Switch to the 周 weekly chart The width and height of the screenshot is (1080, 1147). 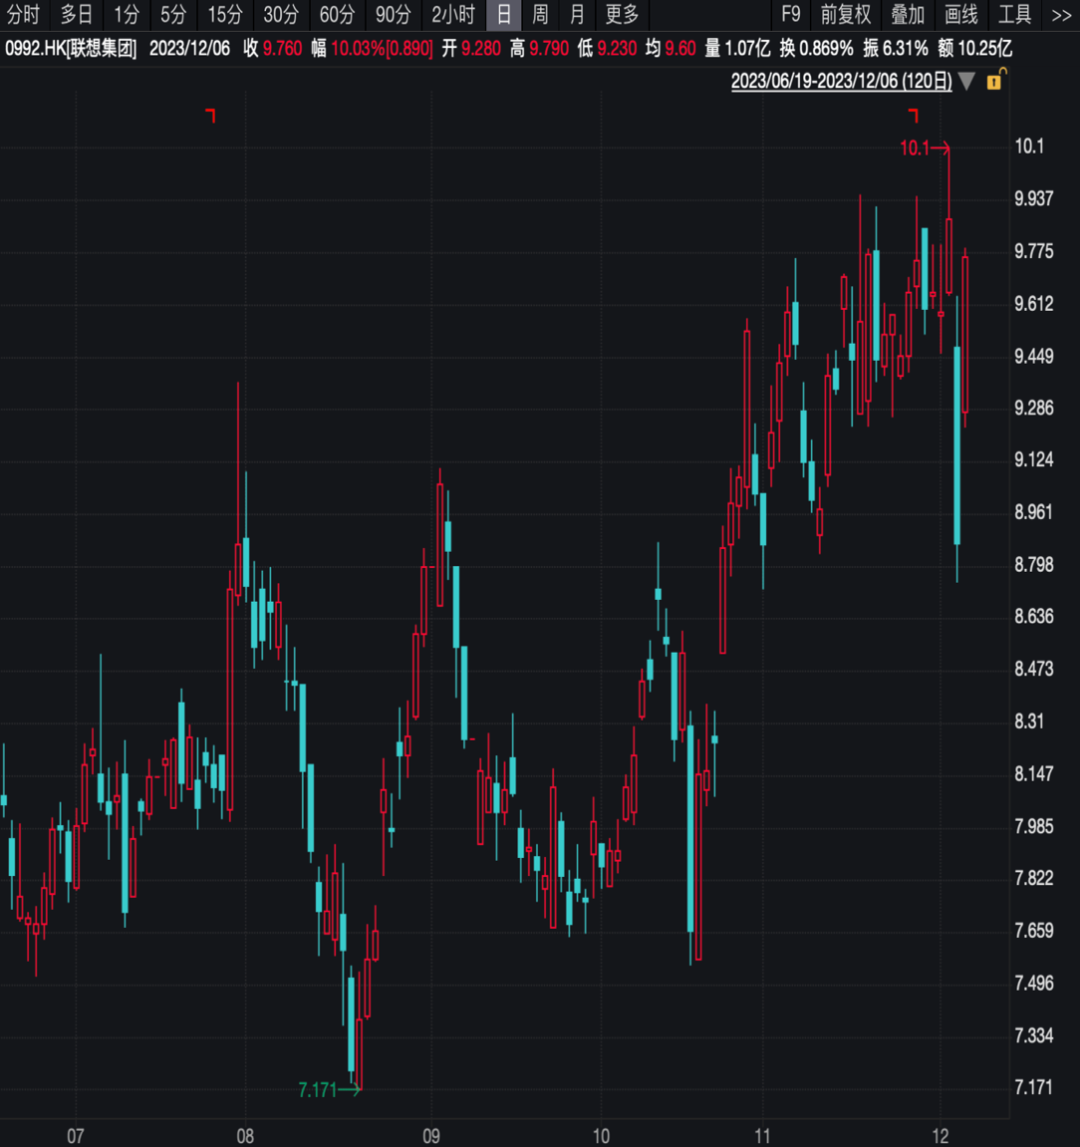(x=540, y=15)
